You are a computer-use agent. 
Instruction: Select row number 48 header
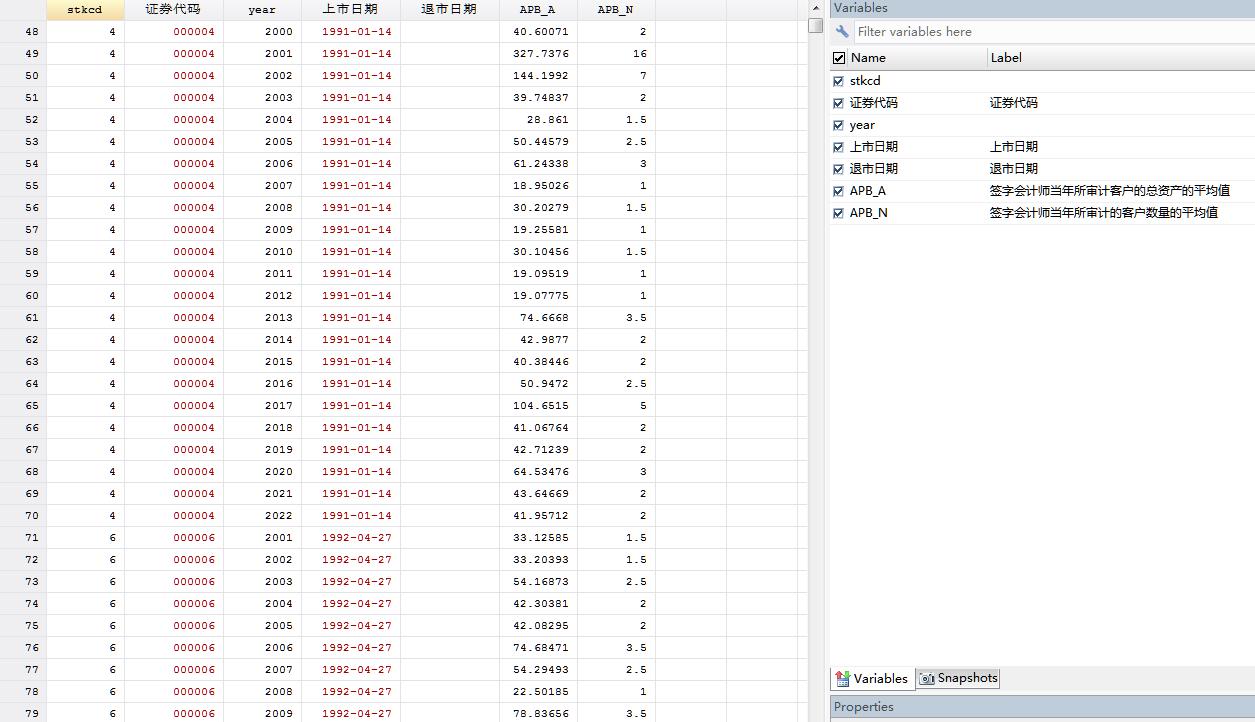point(23,32)
